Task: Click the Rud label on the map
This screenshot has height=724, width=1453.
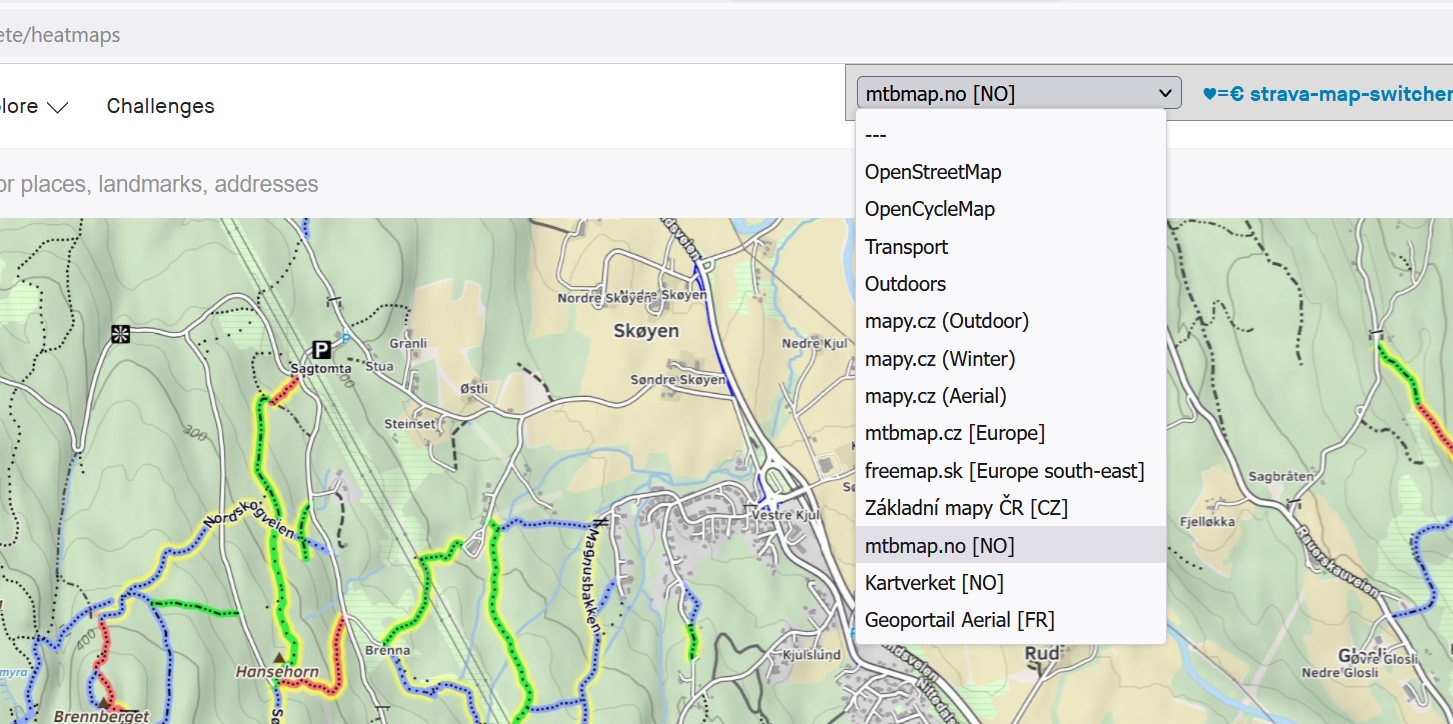Action: (1041, 654)
